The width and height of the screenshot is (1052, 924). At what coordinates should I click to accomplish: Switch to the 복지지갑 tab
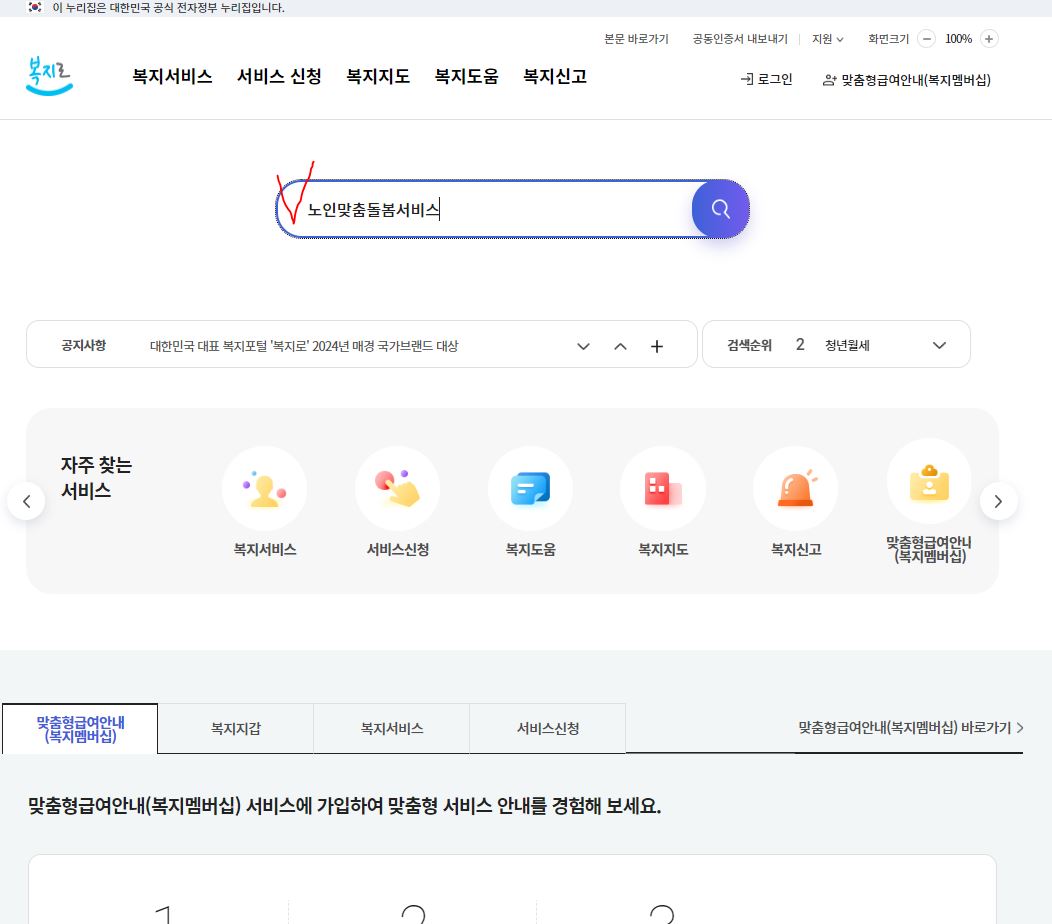(235, 729)
